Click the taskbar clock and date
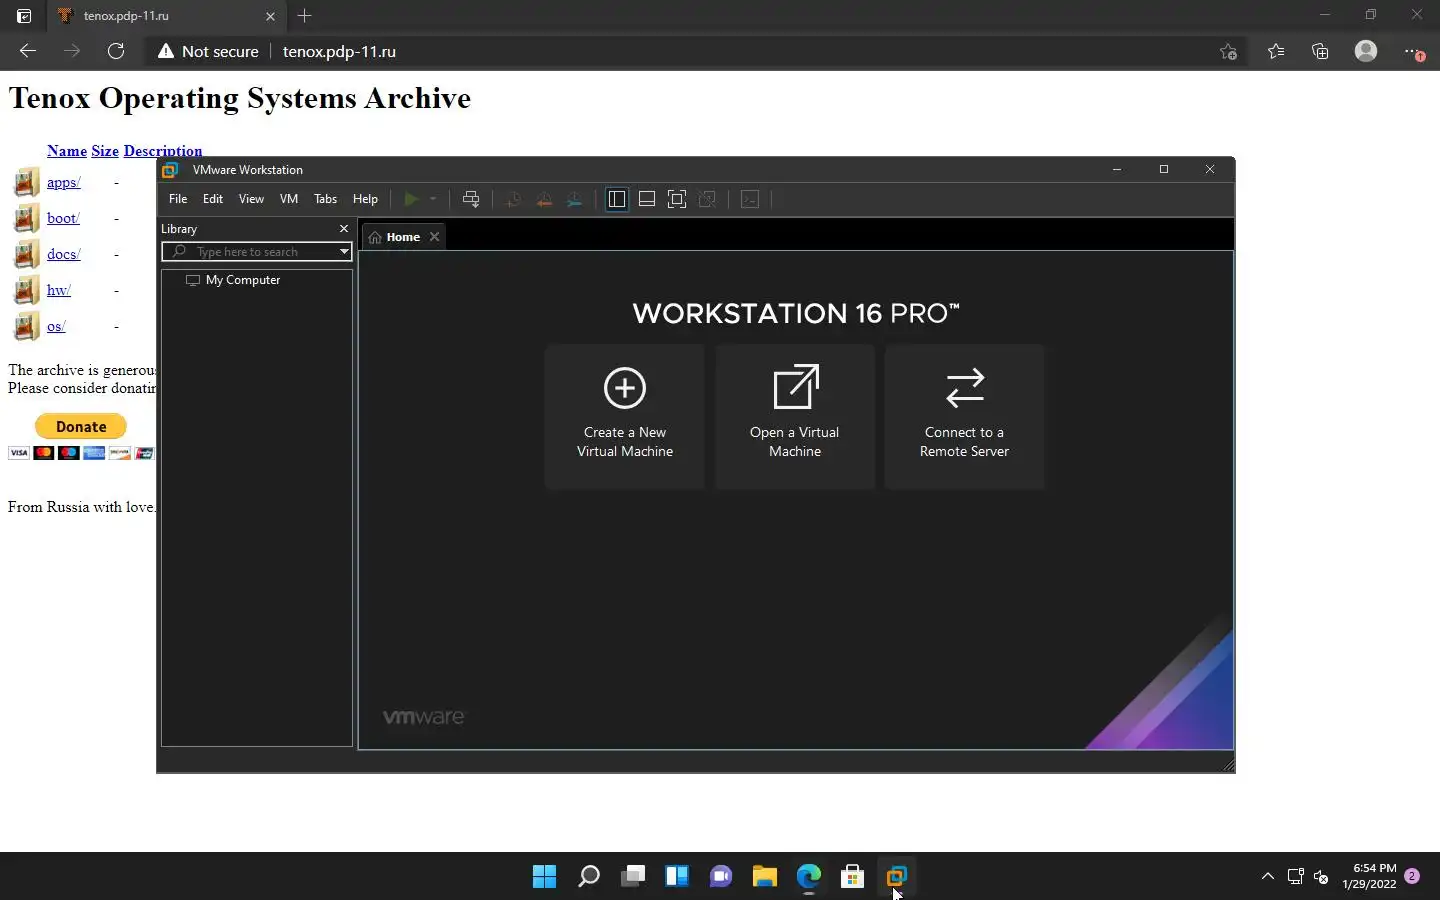This screenshot has height=900, width=1440. (x=1369, y=876)
